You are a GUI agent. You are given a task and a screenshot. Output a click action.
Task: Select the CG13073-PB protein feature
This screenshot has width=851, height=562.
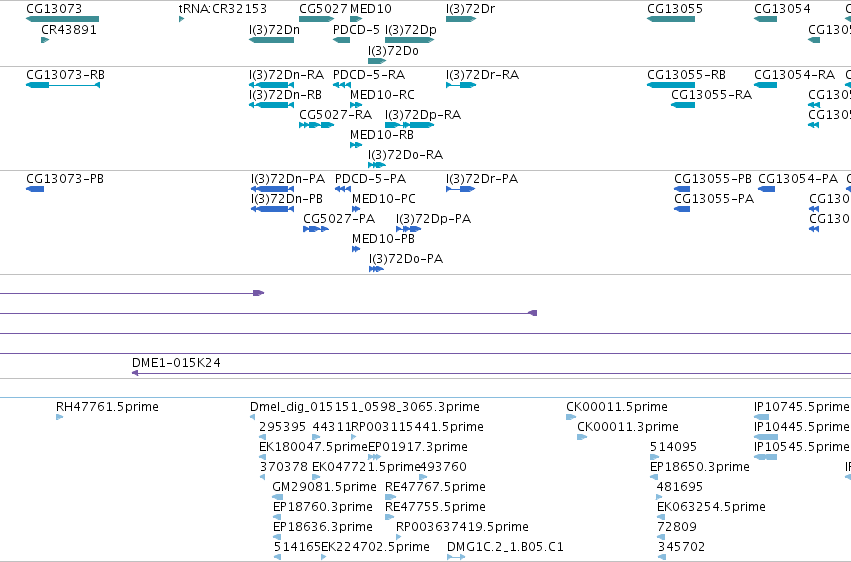tap(35, 189)
